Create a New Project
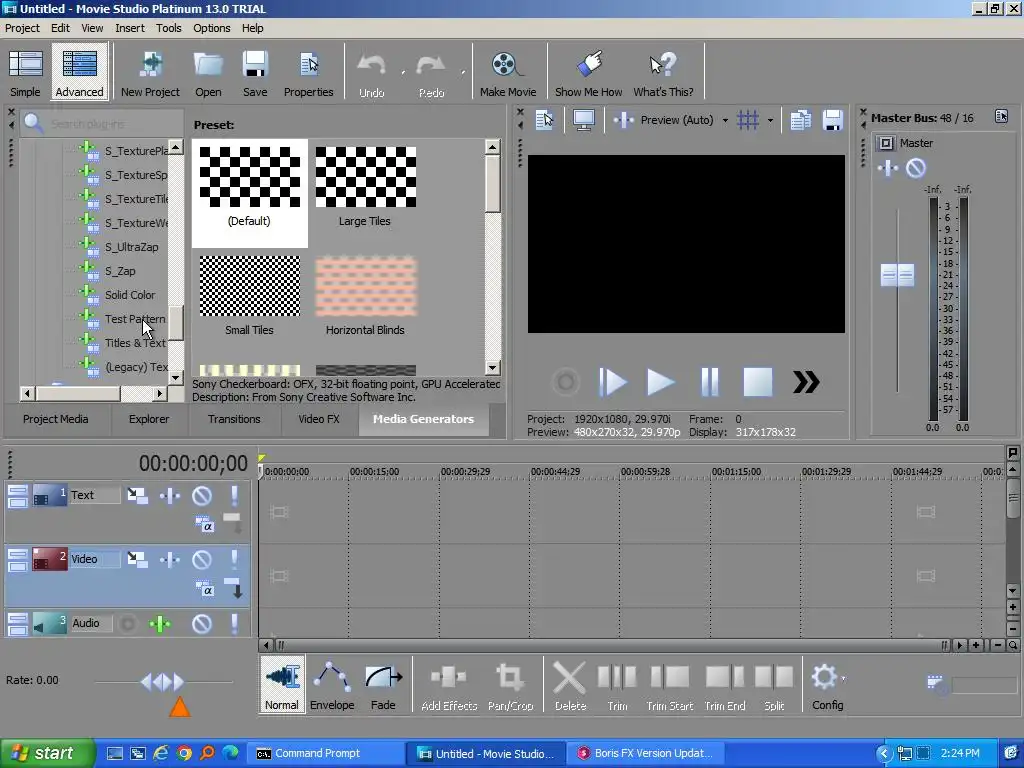The image size is (1024, 768). pyautogui.click(x=150, y=72)
